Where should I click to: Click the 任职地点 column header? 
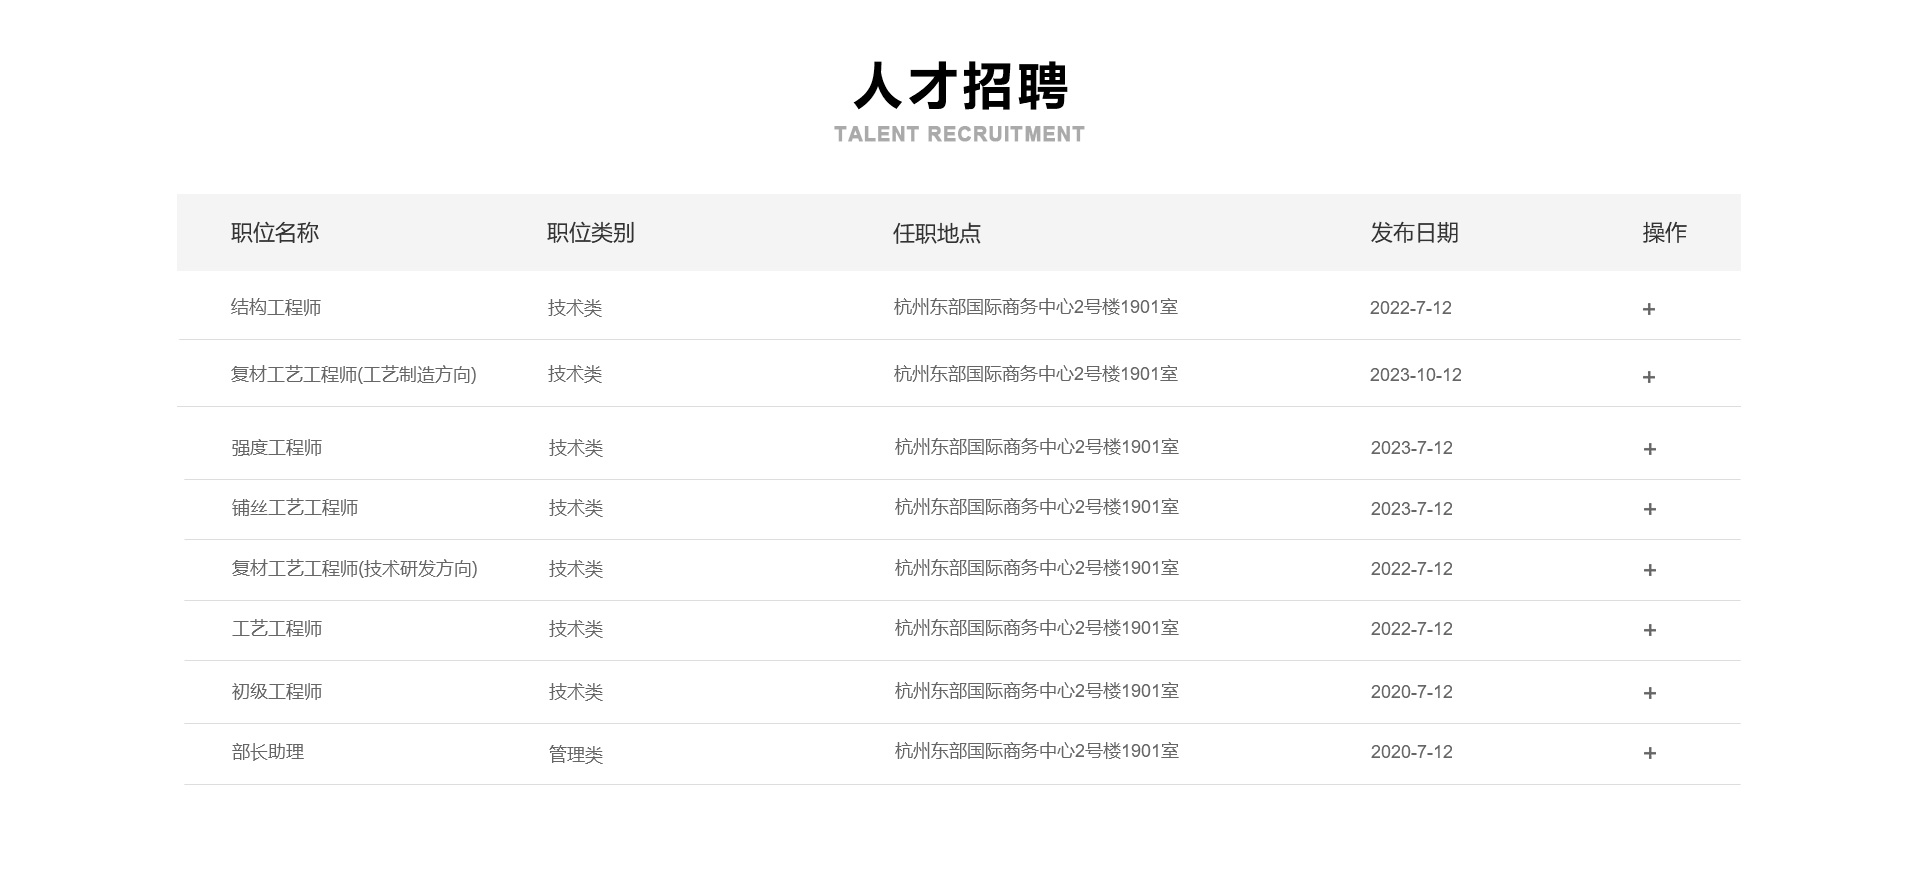pos(937,233)
